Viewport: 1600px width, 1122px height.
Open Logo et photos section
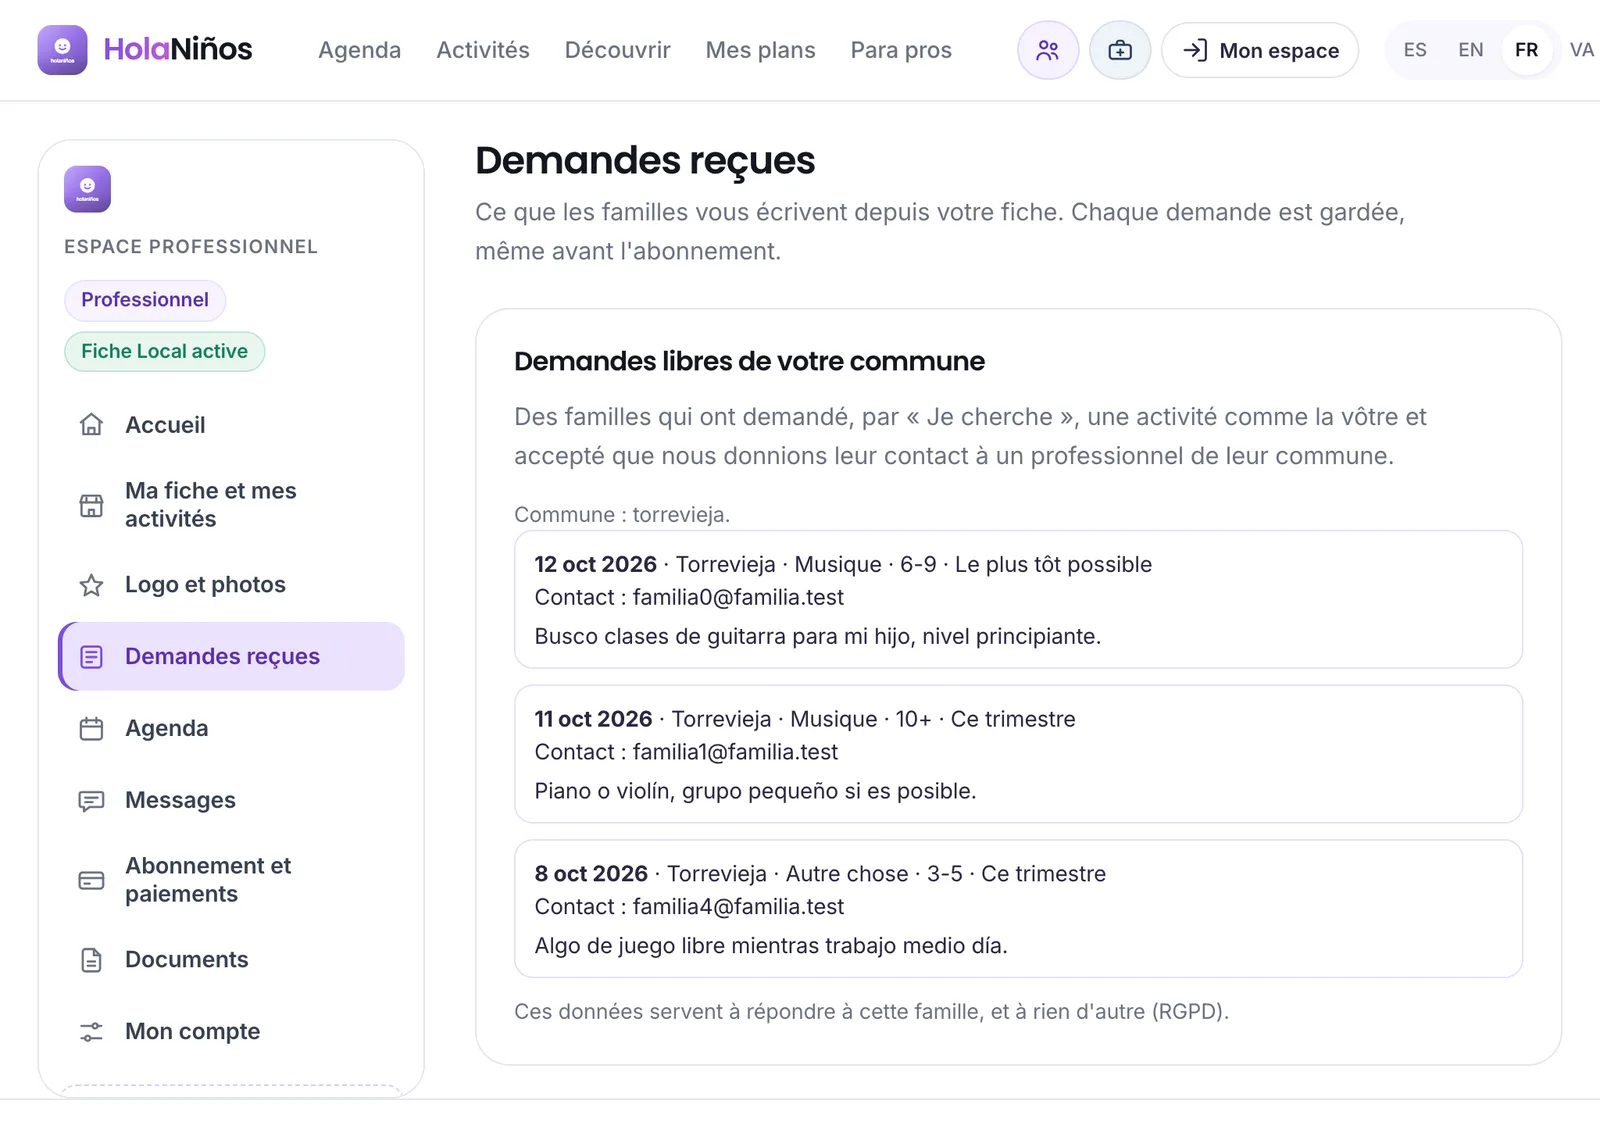pos(231,585)
